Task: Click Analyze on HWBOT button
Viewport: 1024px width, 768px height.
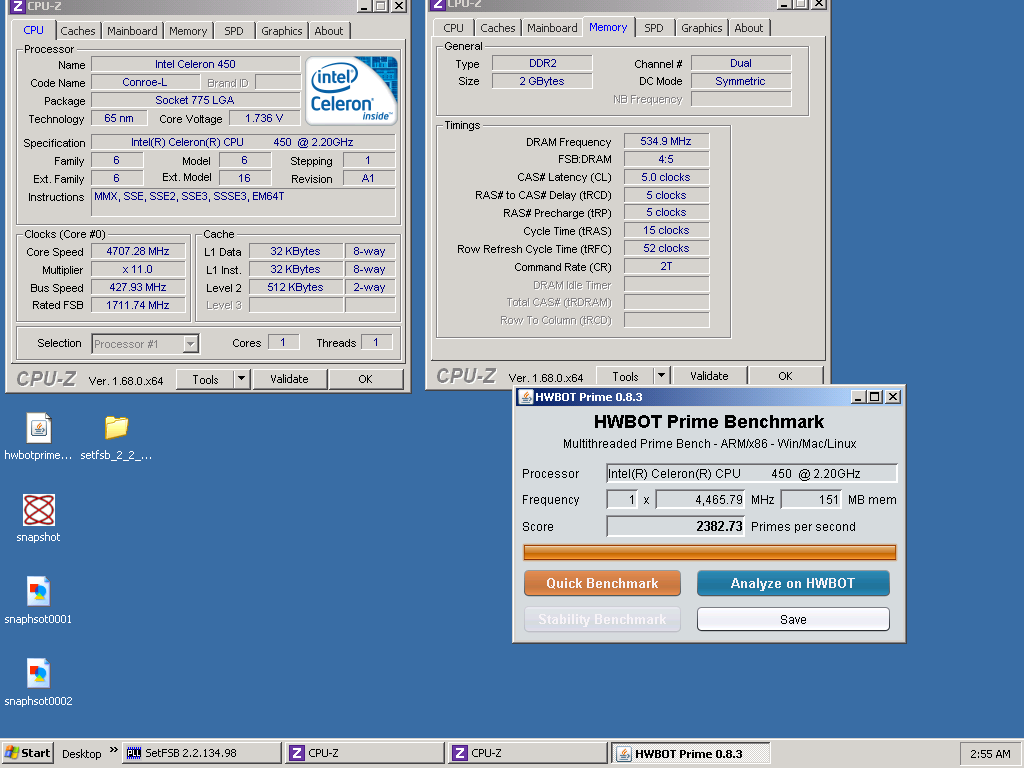Action: pyautogui.click(x=793, y=583)
